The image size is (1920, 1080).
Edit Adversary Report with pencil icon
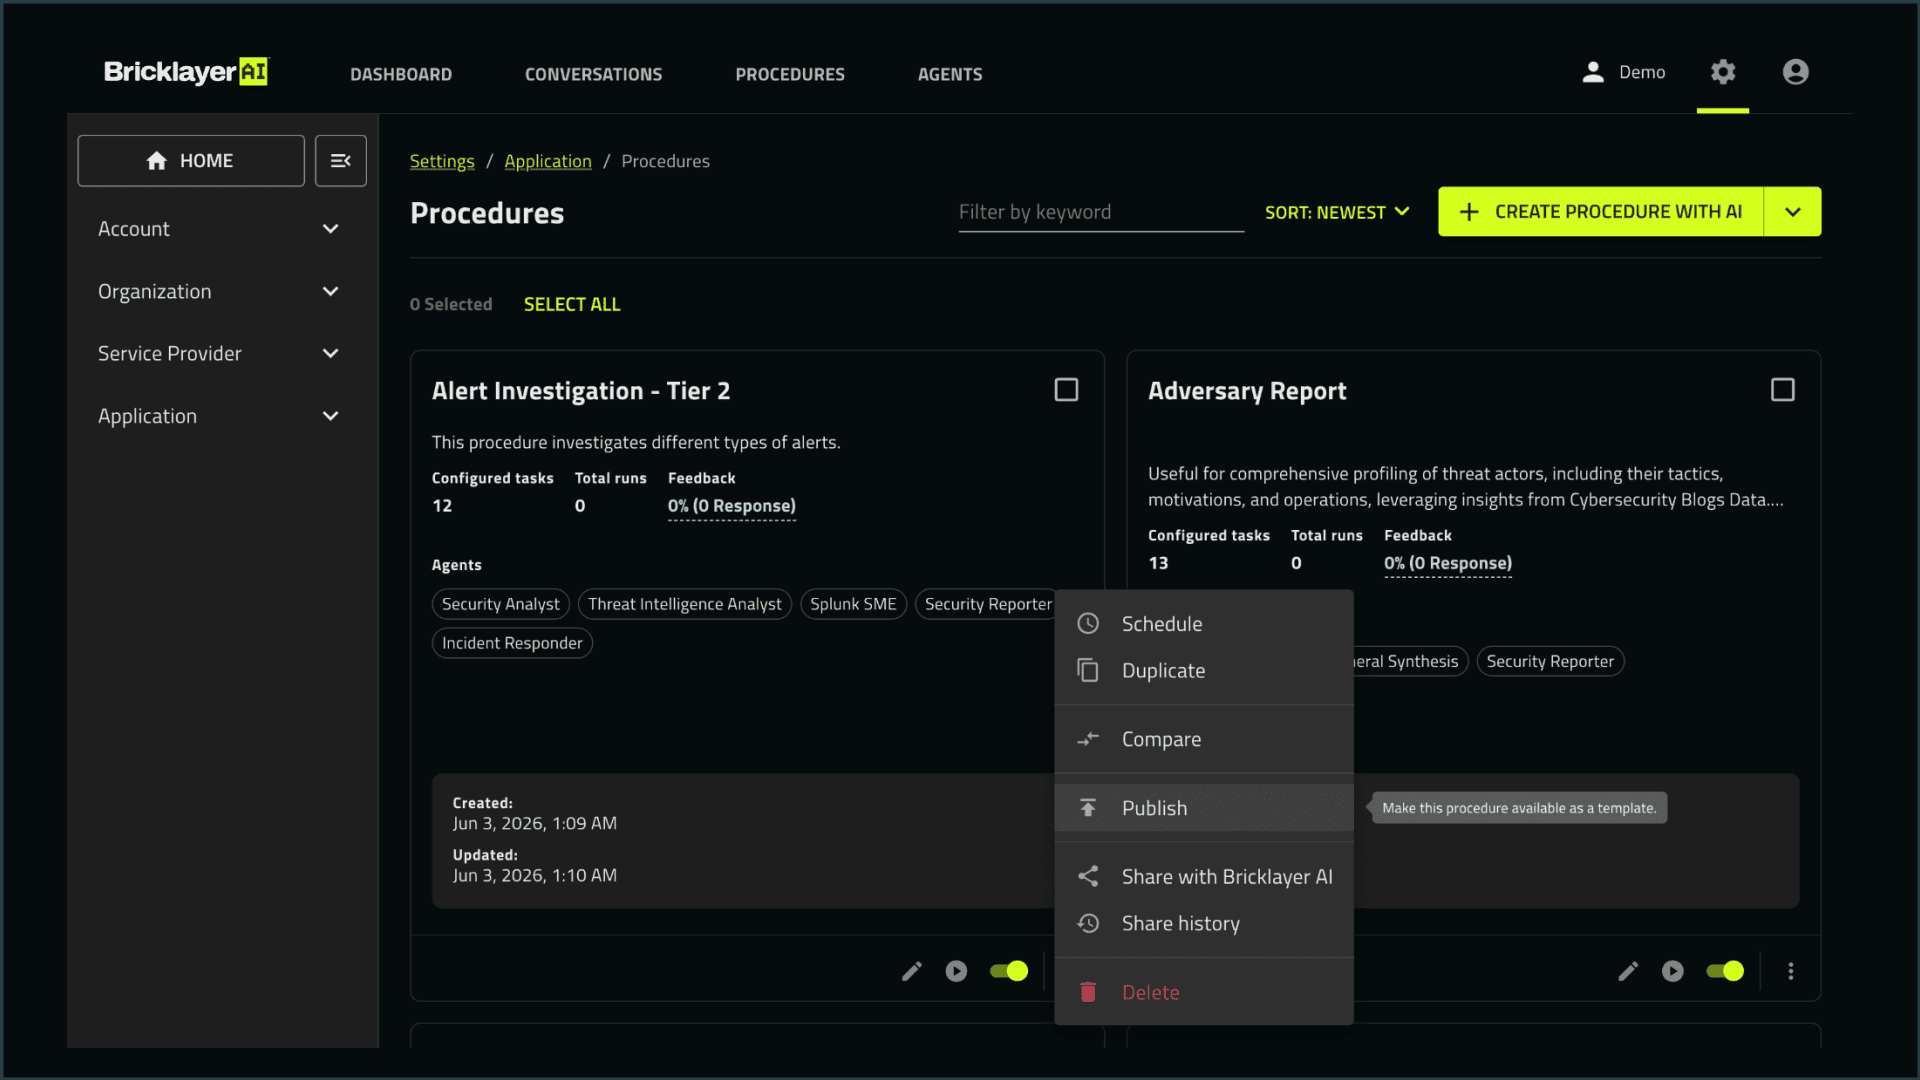(1628, 971)
